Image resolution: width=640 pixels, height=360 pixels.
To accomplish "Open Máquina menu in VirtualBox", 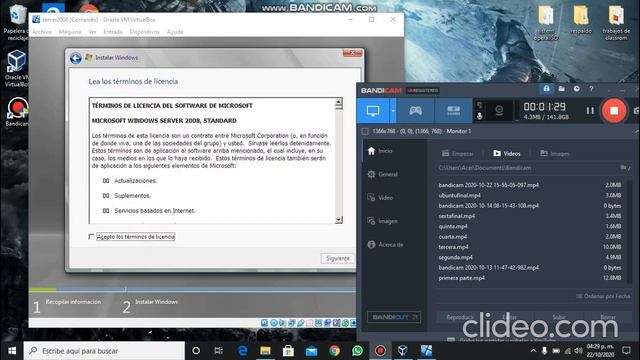I will pos(70,32).
